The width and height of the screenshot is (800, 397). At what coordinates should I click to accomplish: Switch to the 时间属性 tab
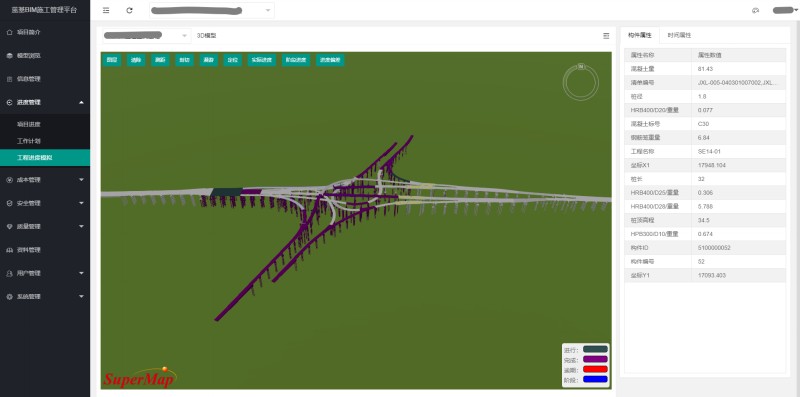pyautogui.click(x=679, y=35)
